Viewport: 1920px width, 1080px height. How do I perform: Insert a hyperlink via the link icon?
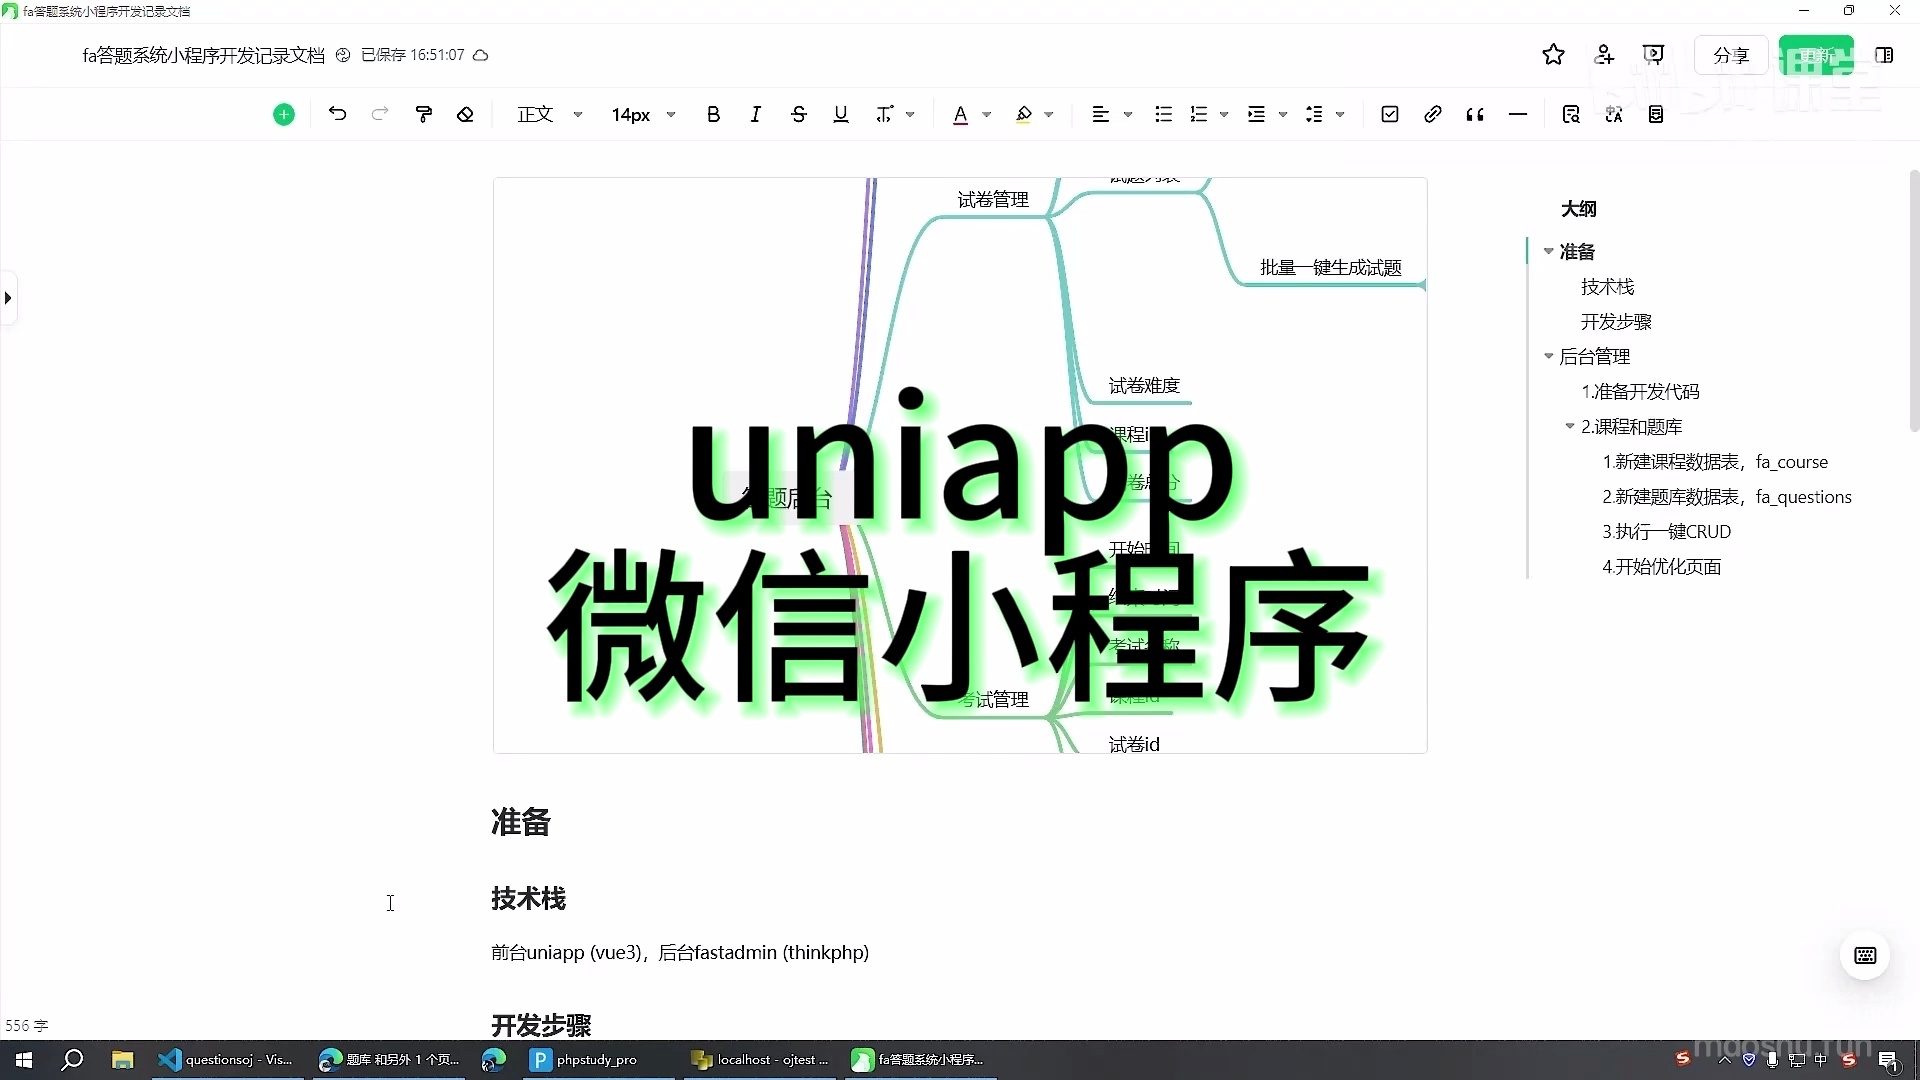click(x=1432, y=114)
